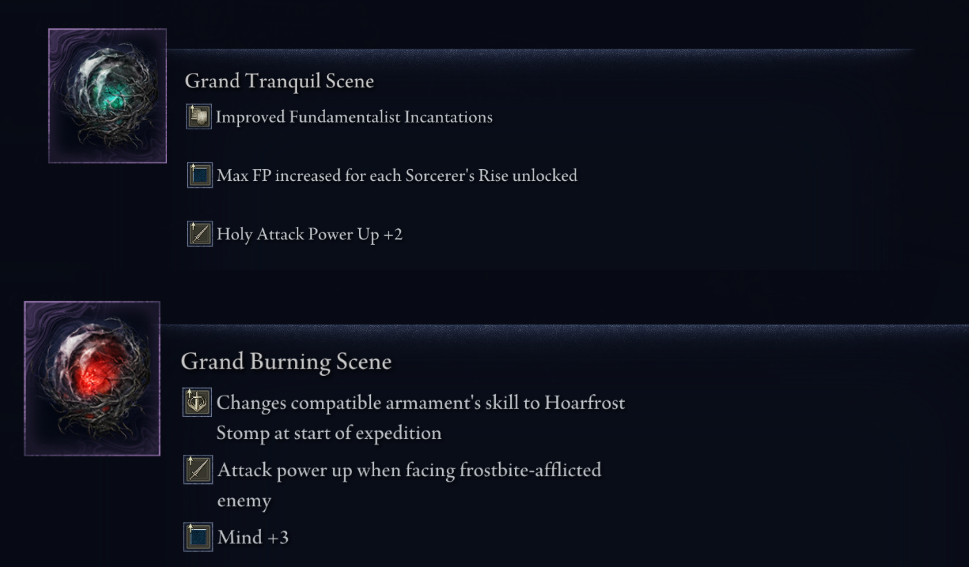This screenshot has width=969, height=567.
Task: Click the divider bar above Grand Tranquil Scene
Action: coord(541,54)
